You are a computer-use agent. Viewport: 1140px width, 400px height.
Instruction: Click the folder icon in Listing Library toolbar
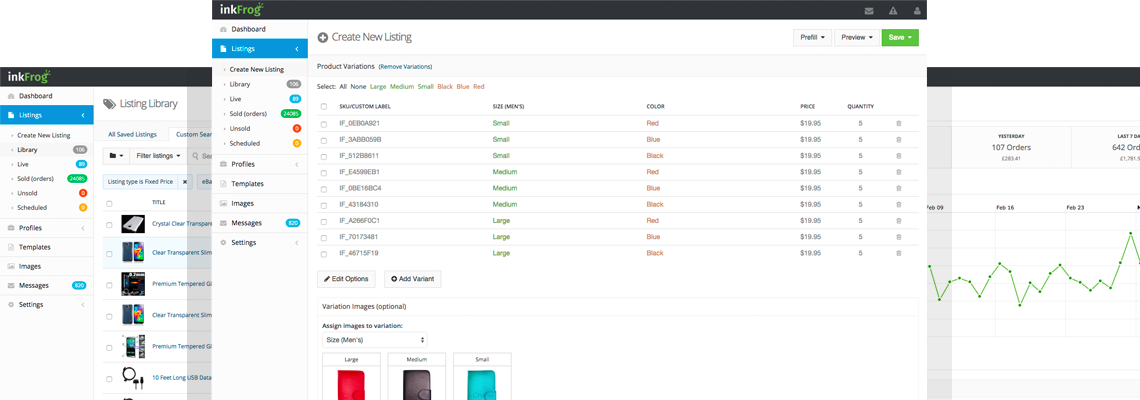(x=117, y=156)
